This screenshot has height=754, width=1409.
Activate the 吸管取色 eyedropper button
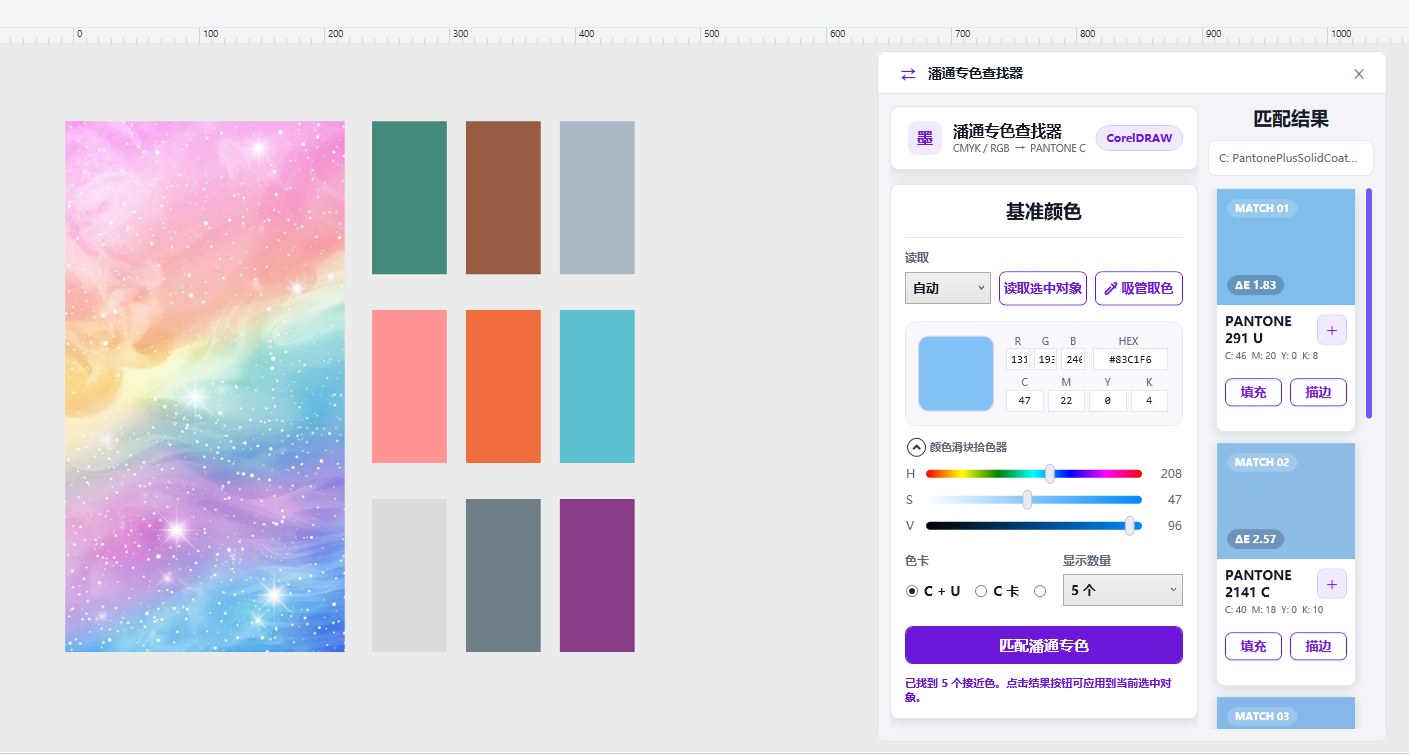(1139, 288)
